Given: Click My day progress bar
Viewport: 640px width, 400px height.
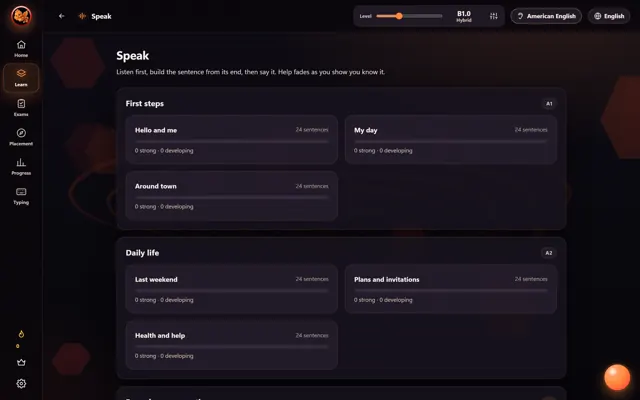Looking at the screenshot, I should 451,141.
